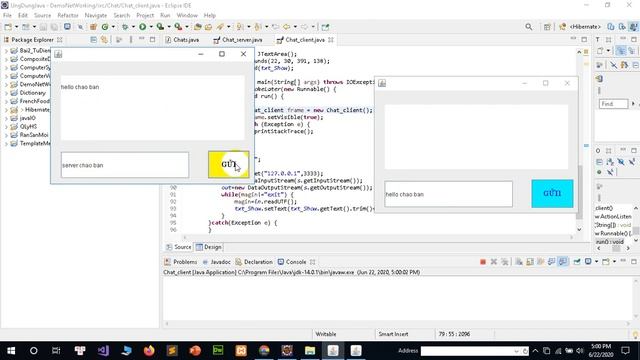
Task: Switch to the Javadoc view tab
Action: [216, 262]
